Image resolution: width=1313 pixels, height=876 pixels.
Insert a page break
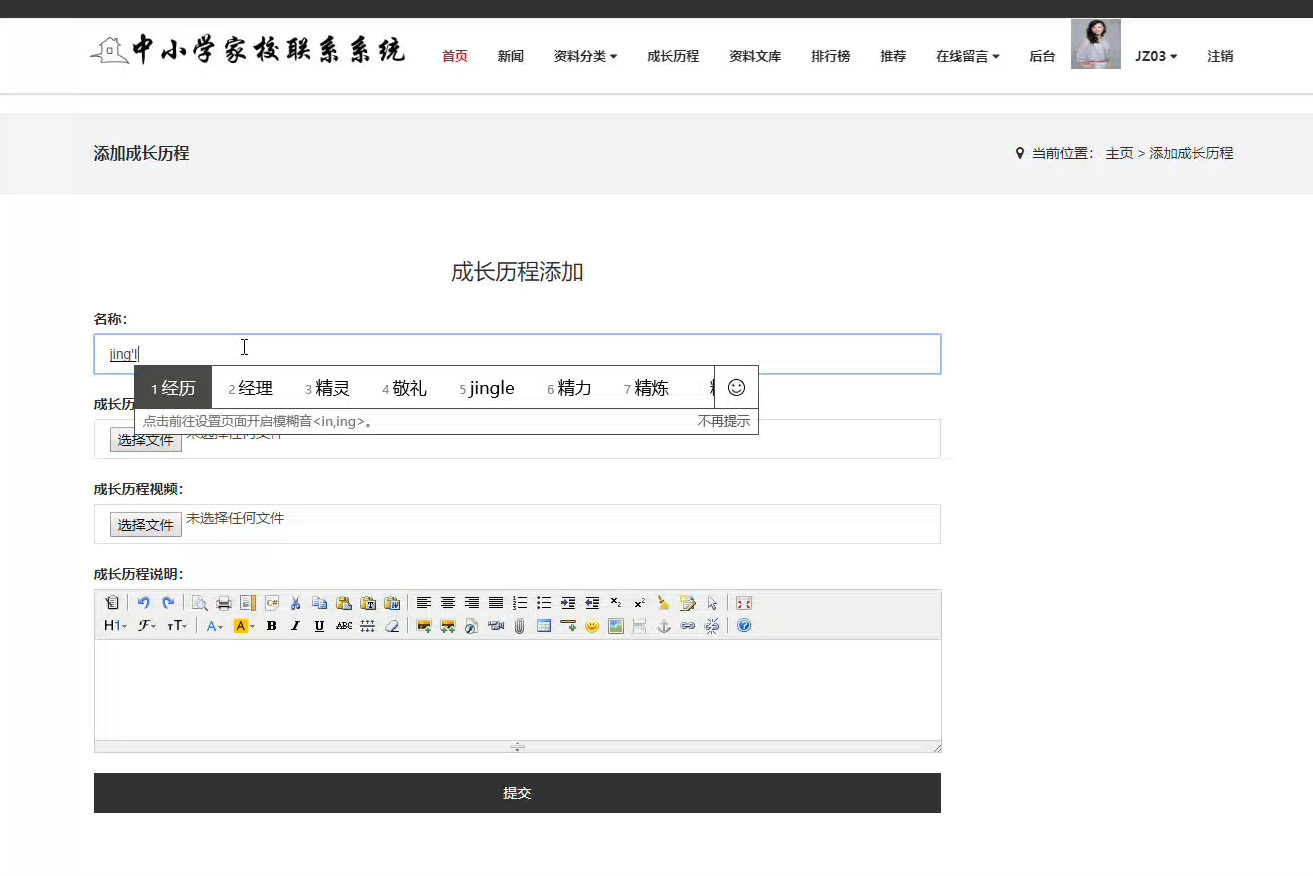(x=640, y=626)
